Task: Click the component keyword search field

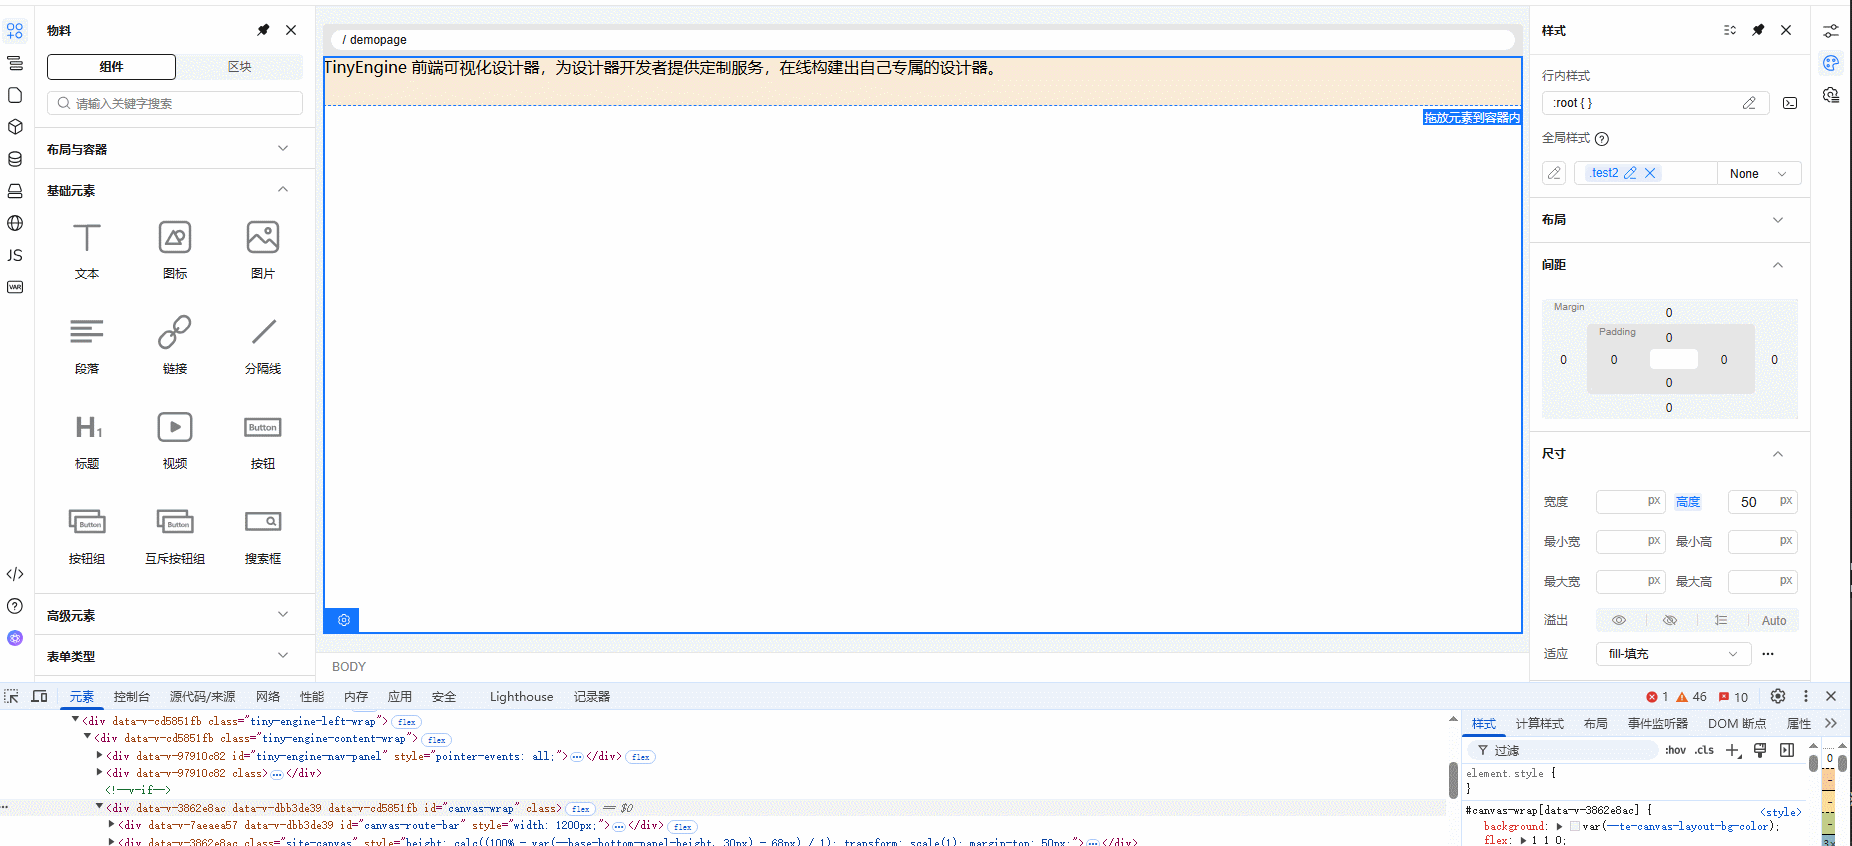Action: (175, 103)
